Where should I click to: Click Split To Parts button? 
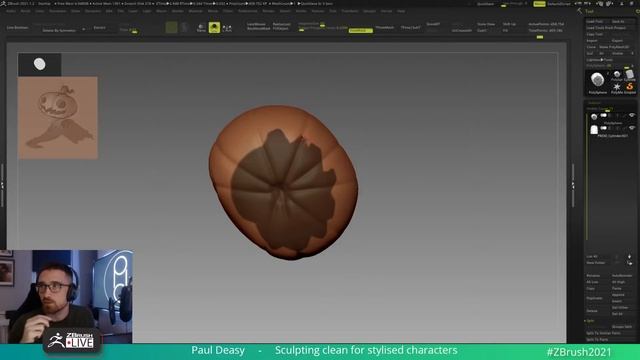pyautogui.click(x=597, y=339)
